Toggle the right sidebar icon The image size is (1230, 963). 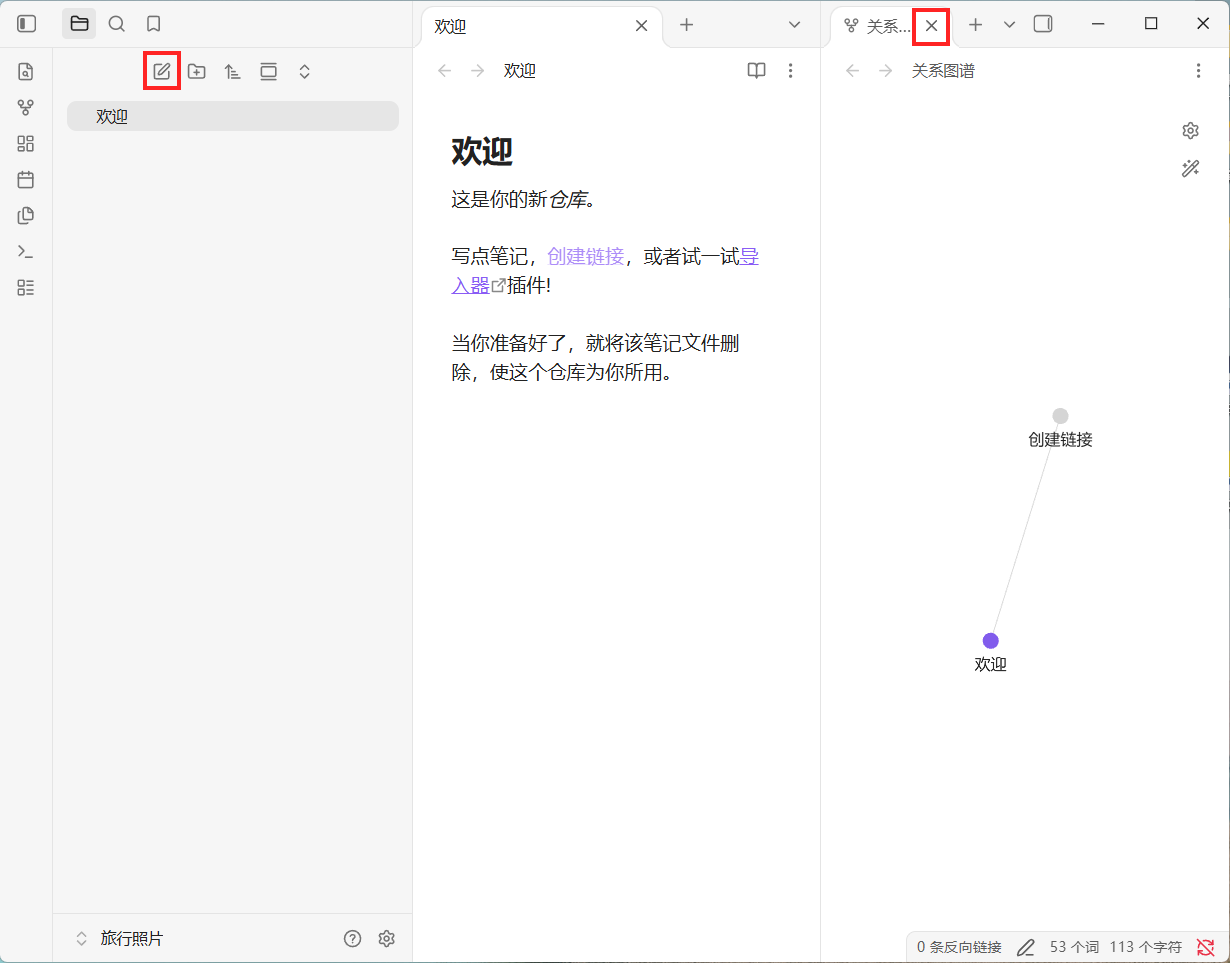1043,24
